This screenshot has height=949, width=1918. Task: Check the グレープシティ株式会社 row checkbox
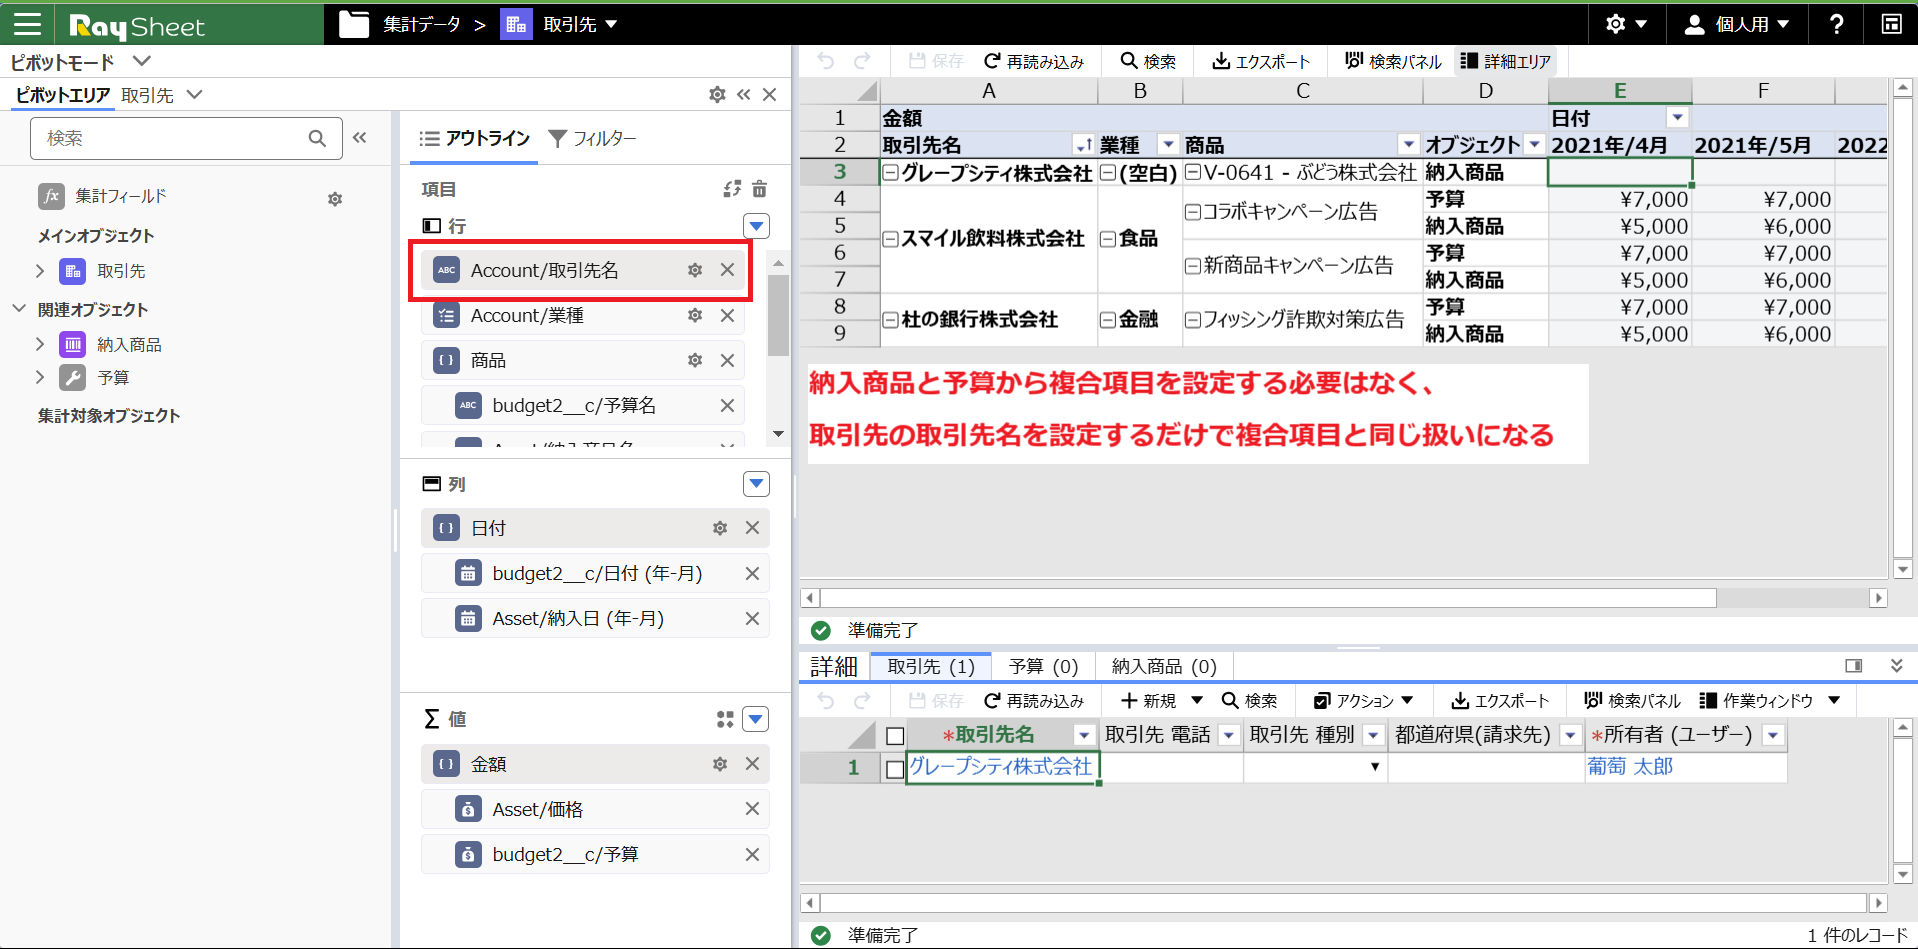coord(895,768)
